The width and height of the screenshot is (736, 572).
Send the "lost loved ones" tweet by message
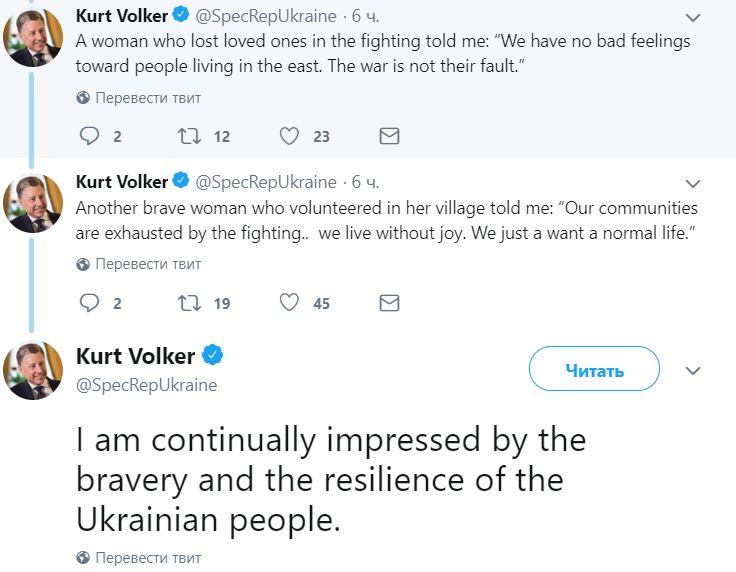point(389,136)
